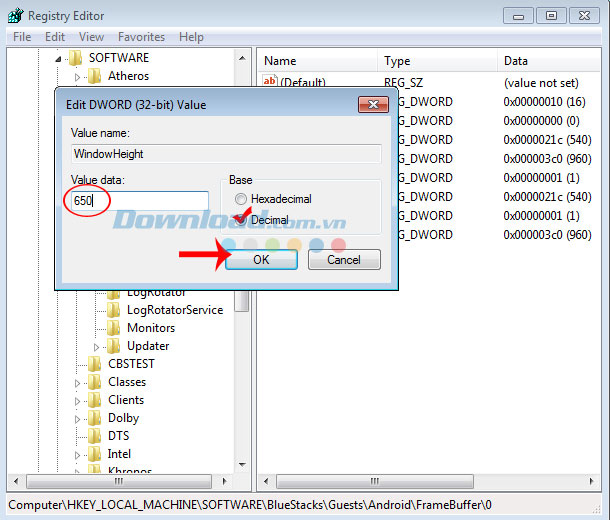Click the Registry Editor title bar icon

16,16
